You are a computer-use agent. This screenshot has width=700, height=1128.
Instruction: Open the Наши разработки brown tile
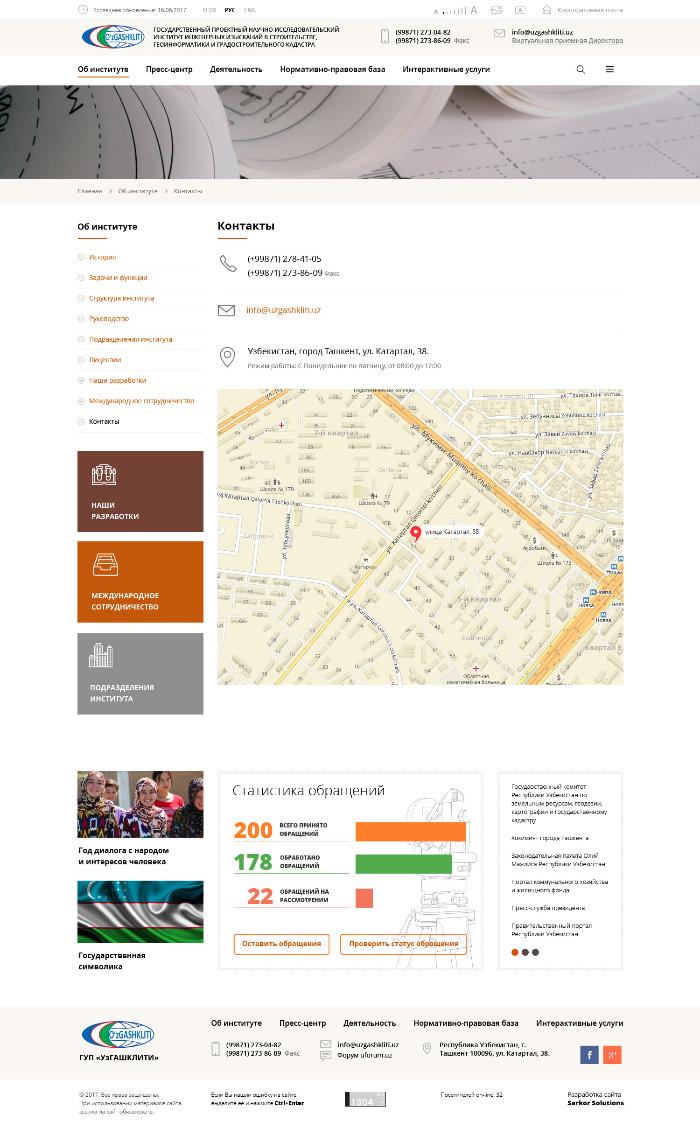click(x=140, y=491)
